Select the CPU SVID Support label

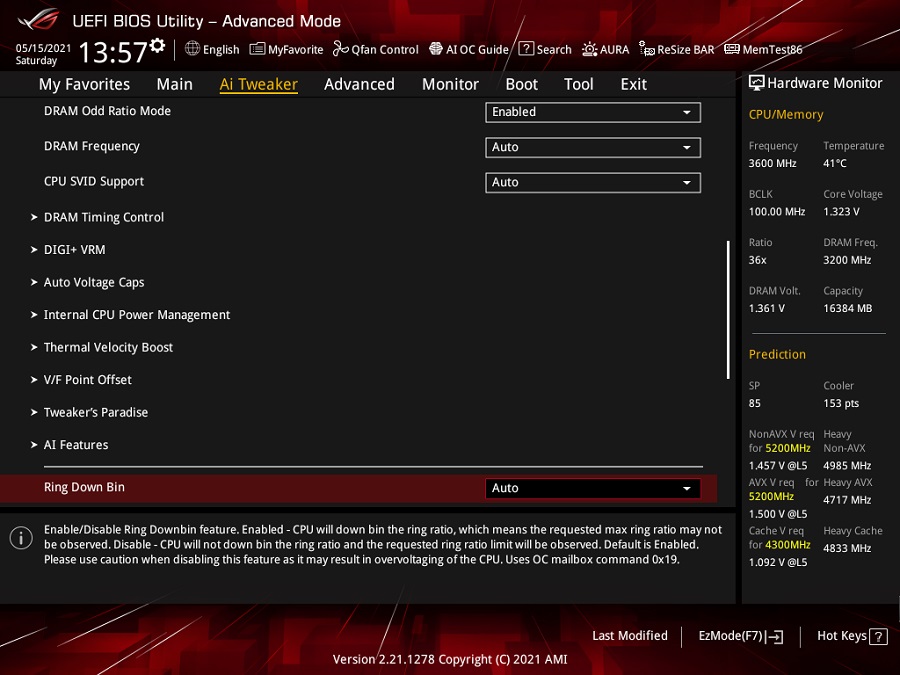(x=94, y=181)
